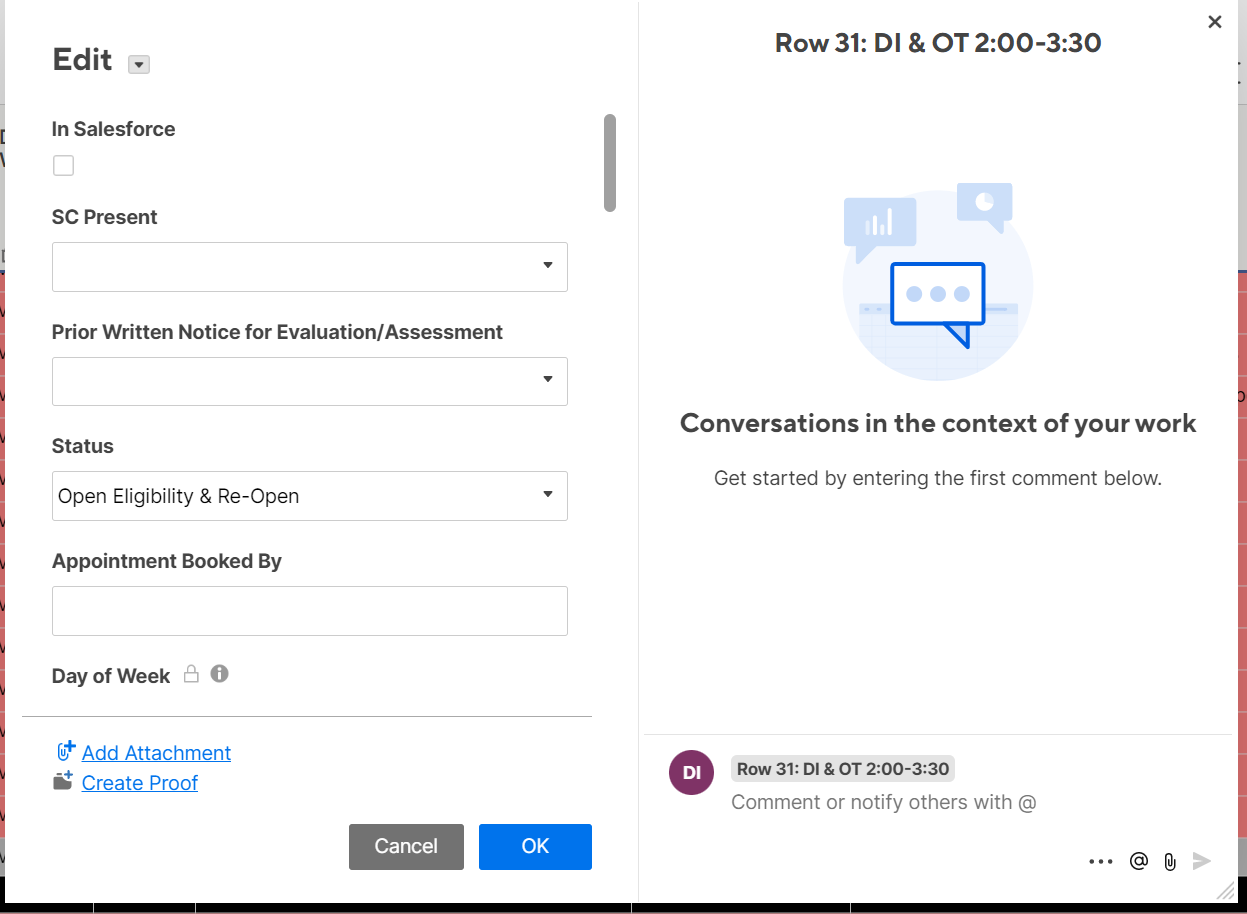Click the Cancel button
Screen dimensions: 1247x914
pyautogui.click(x=406, y=846)
